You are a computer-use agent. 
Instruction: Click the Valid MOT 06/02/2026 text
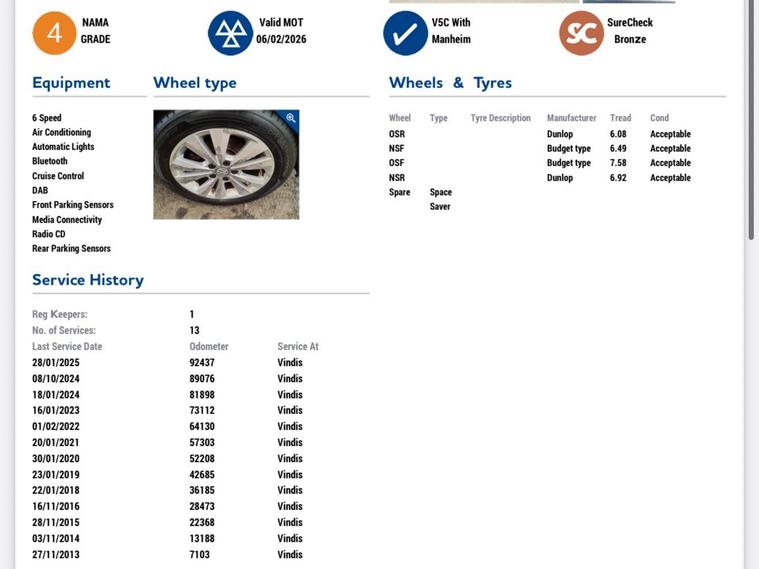281,31
